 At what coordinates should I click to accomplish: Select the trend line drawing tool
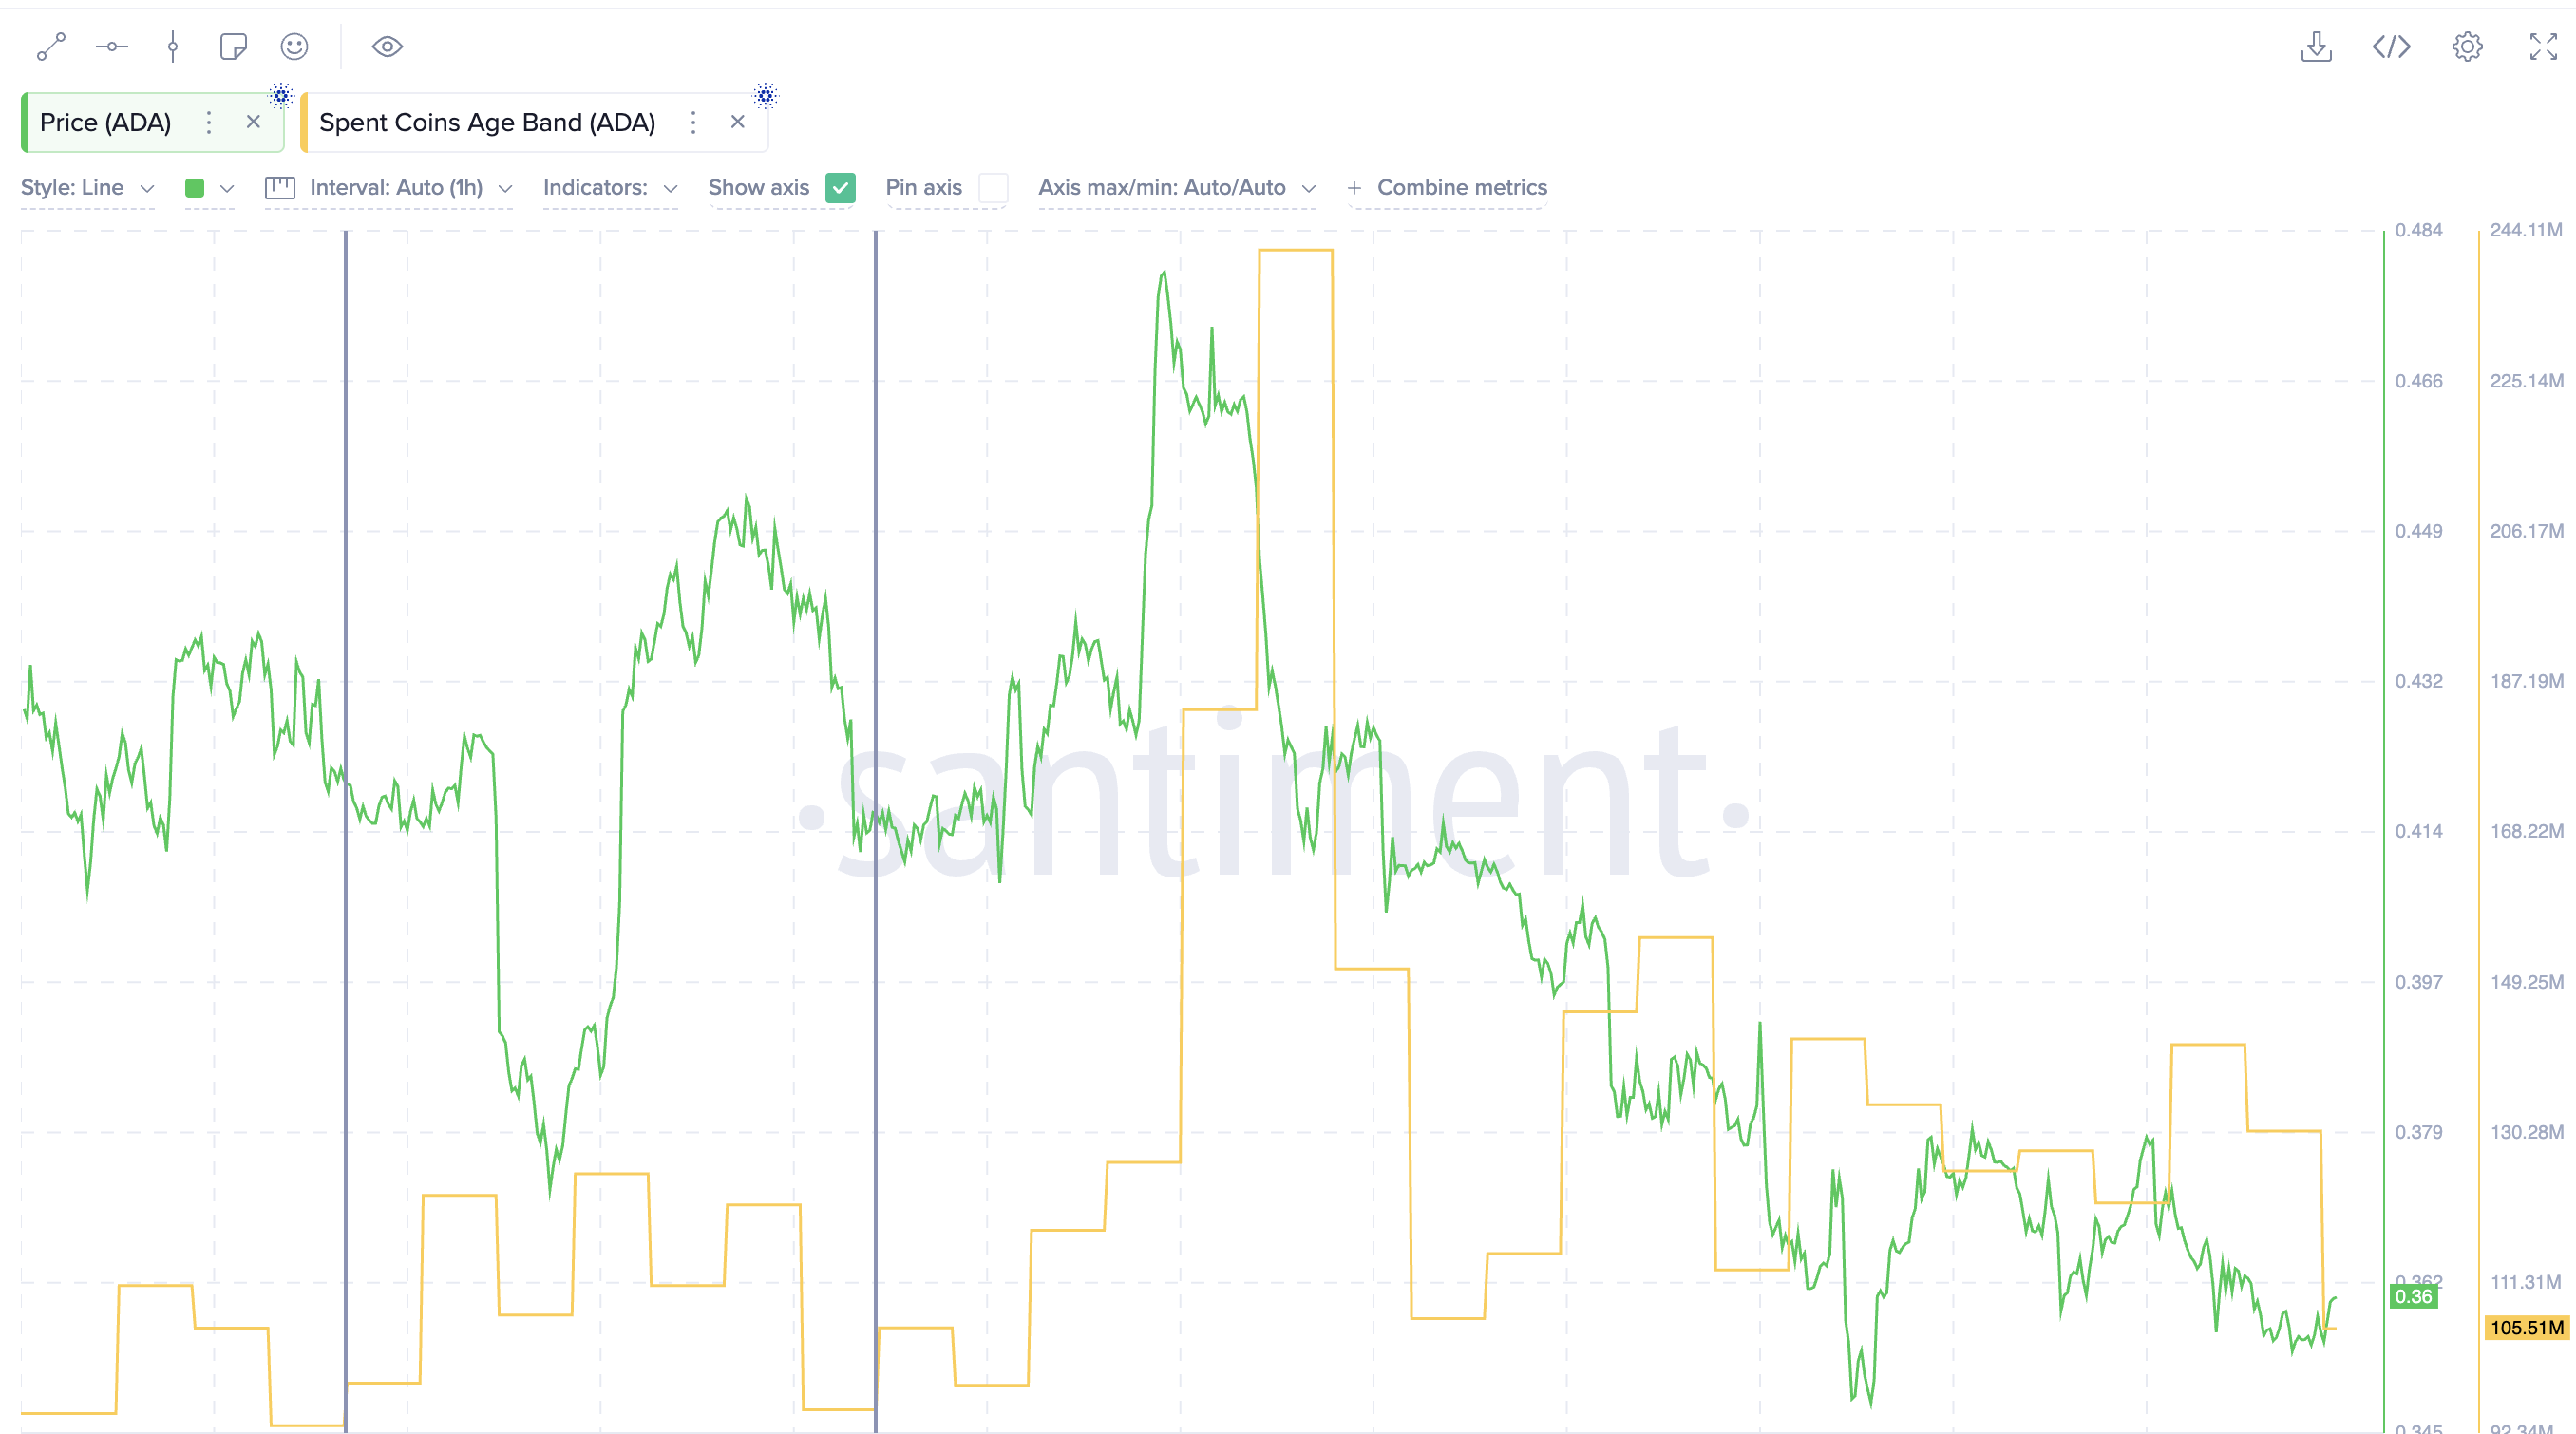(52, 46)
